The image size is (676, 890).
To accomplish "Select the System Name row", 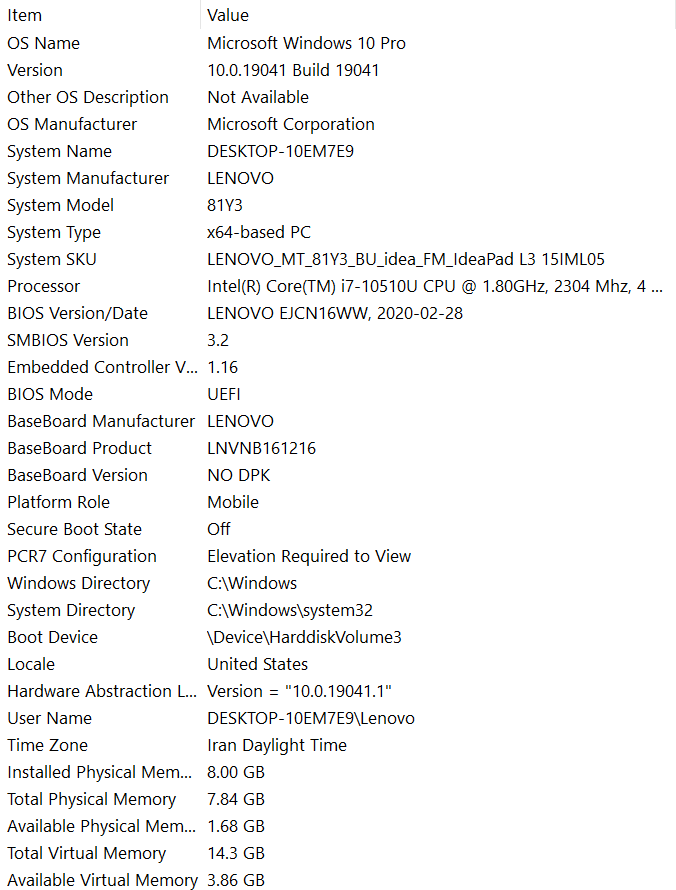I will point(338,152).
